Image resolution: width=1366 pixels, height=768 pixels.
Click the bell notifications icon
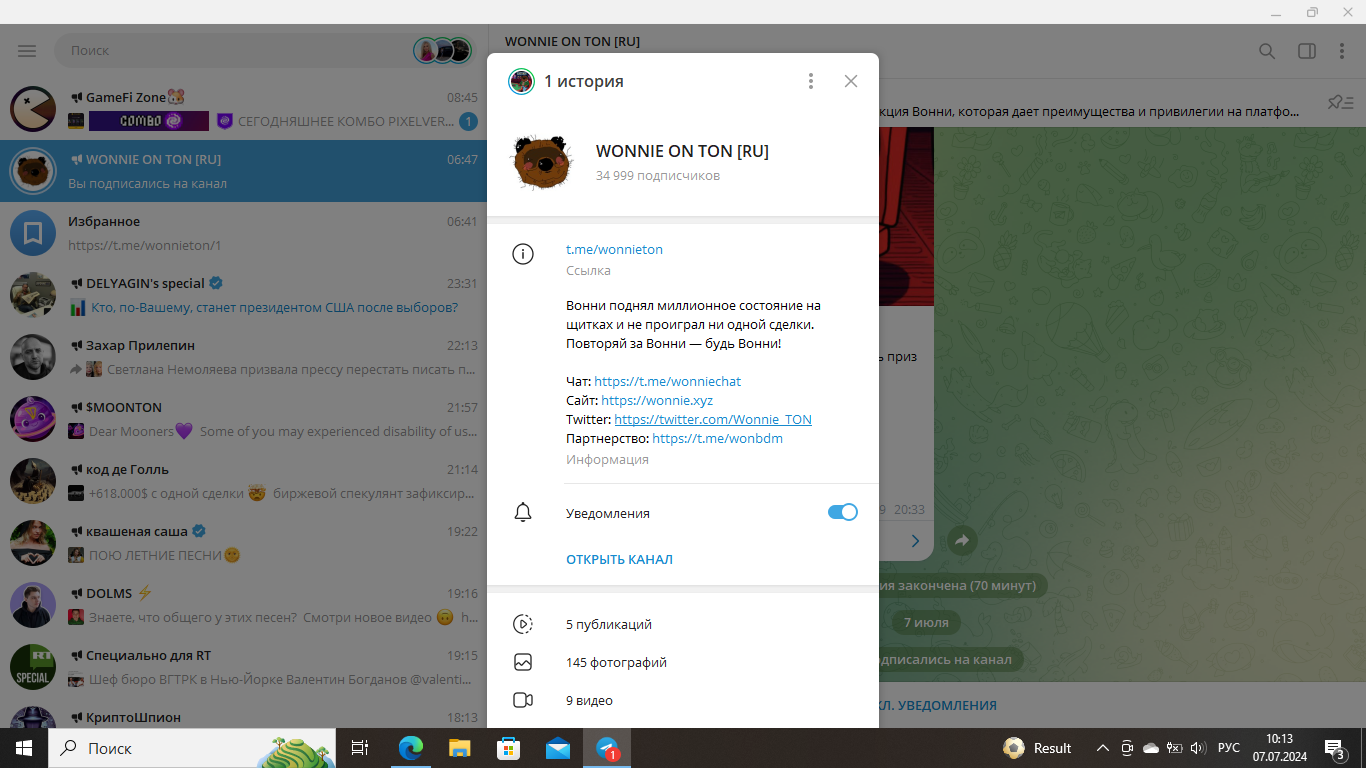point(523,512)
